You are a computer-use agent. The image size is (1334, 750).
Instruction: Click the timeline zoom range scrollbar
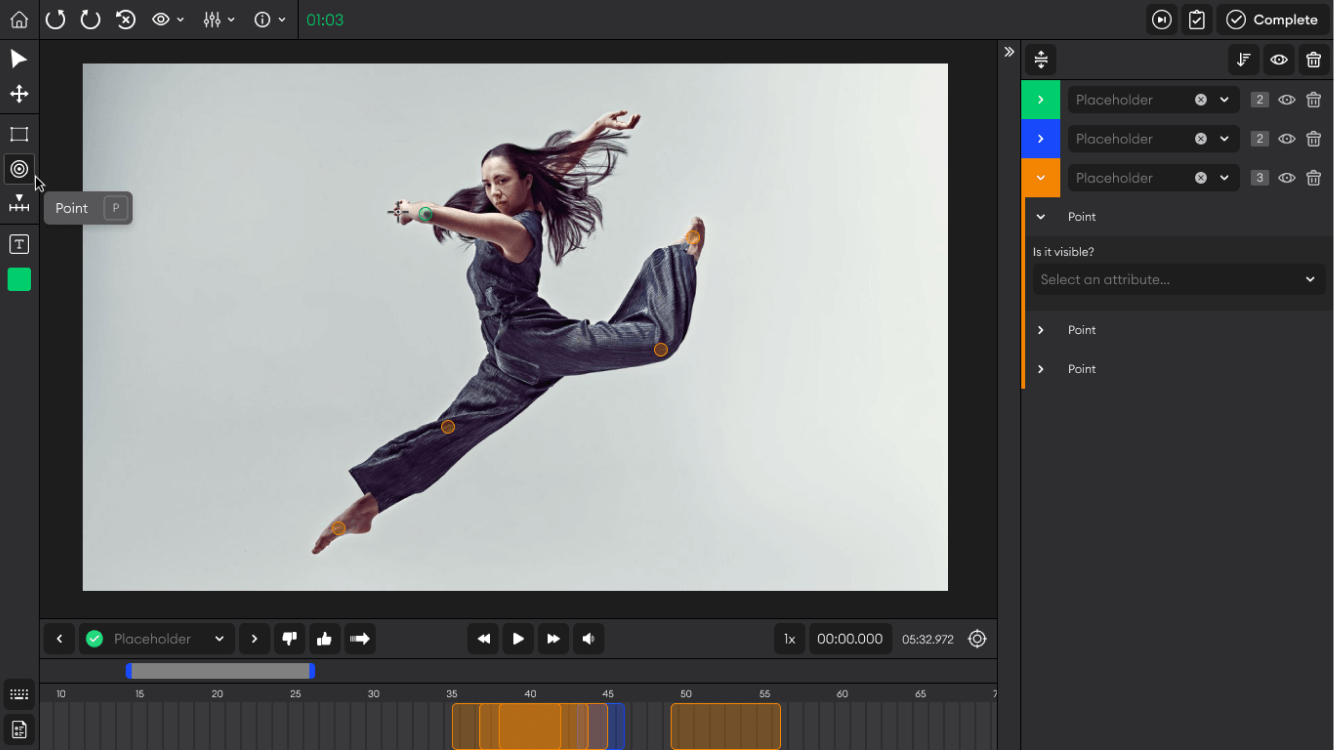[x=221, y=671]
